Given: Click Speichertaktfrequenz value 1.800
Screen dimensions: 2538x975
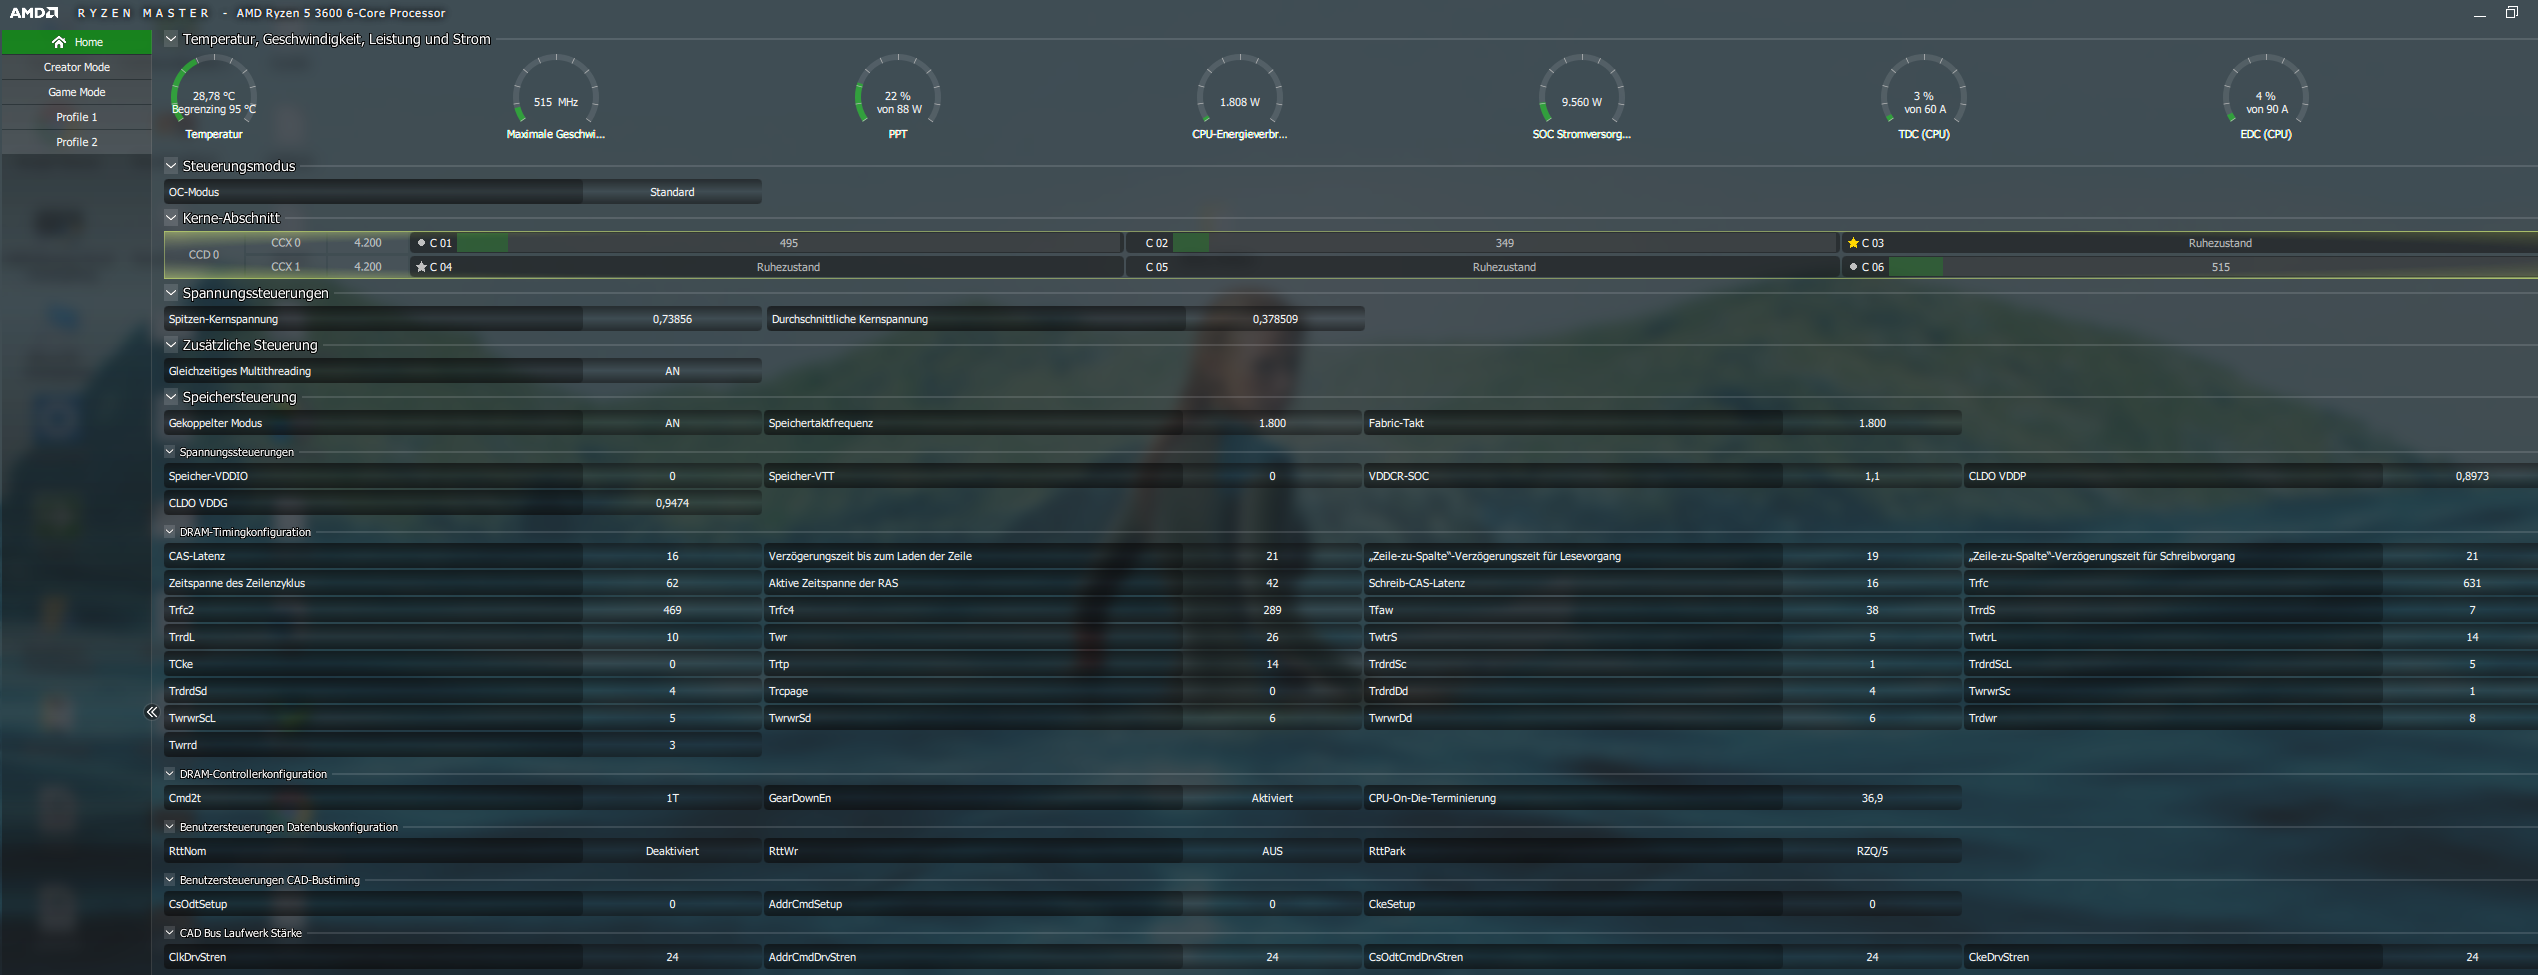Looking at the screenshot, I should click(1272, 423).
